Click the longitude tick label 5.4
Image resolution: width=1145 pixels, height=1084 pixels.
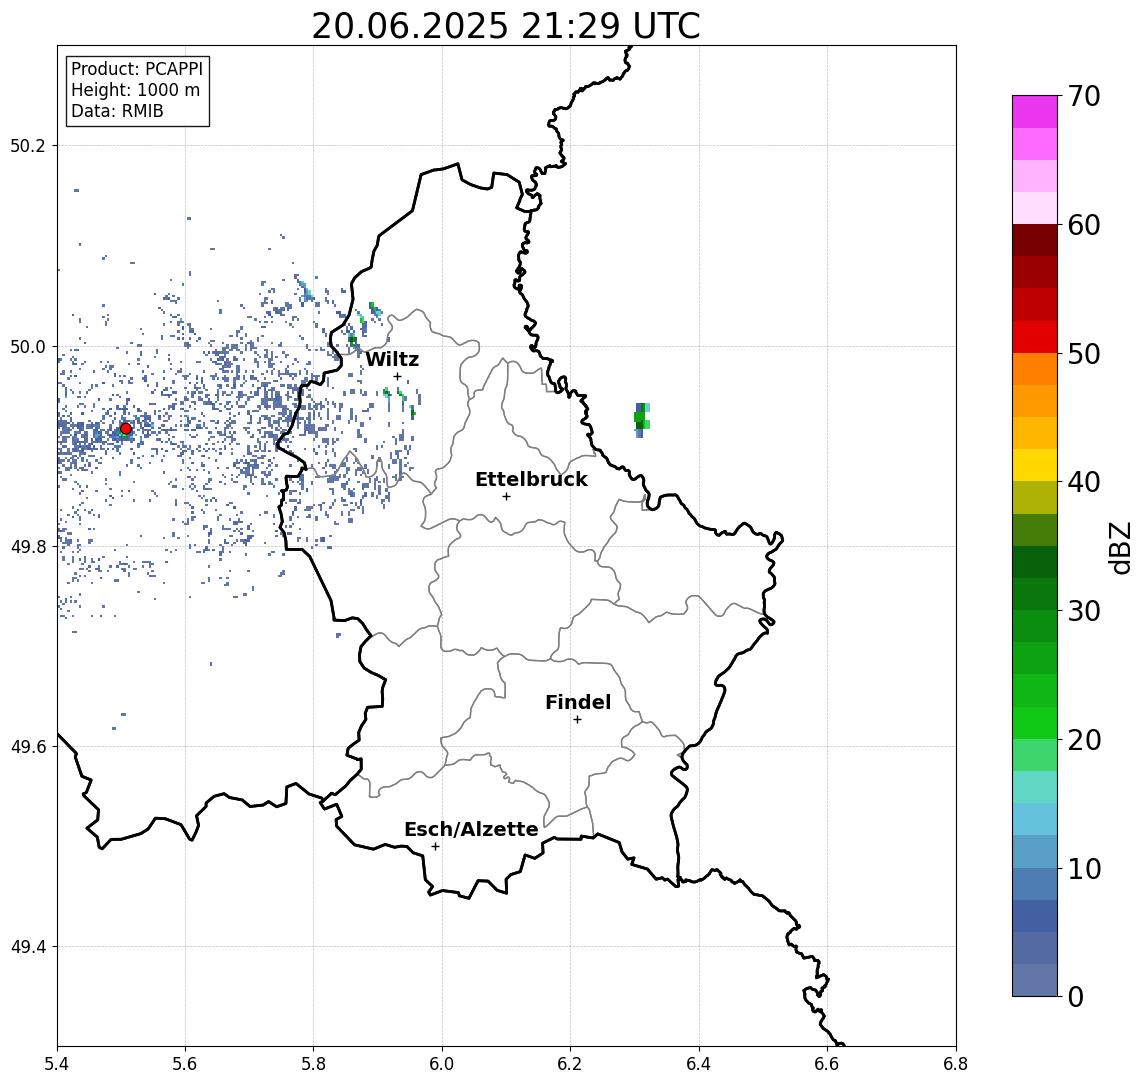tap(58, 1064)
